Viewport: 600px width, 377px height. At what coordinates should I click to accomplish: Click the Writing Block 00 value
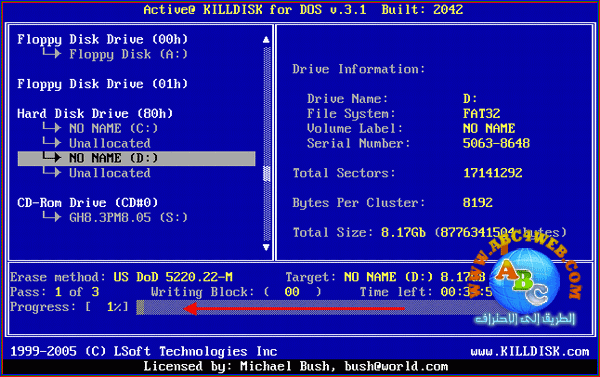(292, 292)
